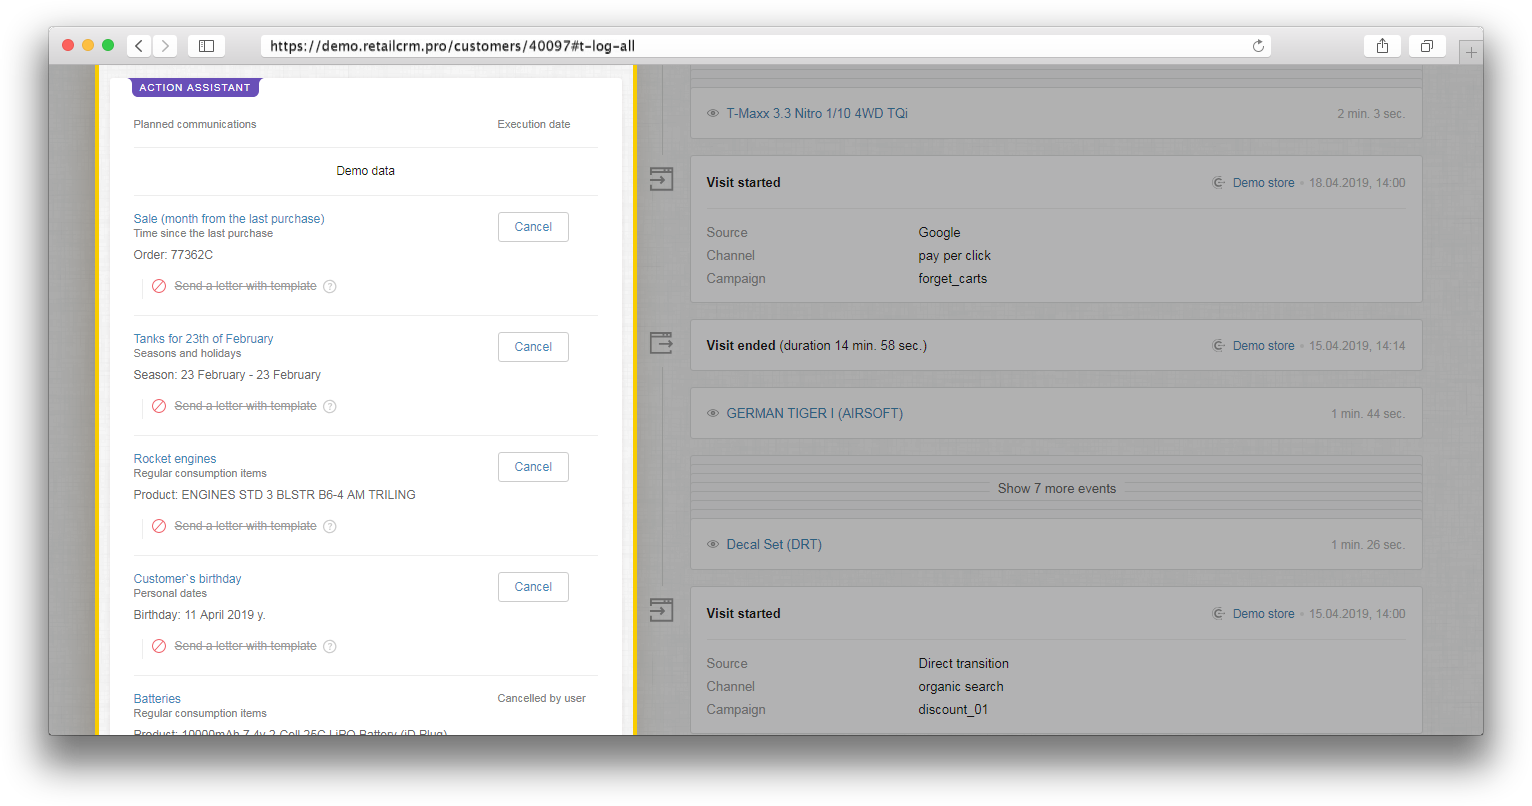The image size is (1532, 806).
Task: Click help icon under Tanks rule's letter action
Action: click(x=330, y=406)
